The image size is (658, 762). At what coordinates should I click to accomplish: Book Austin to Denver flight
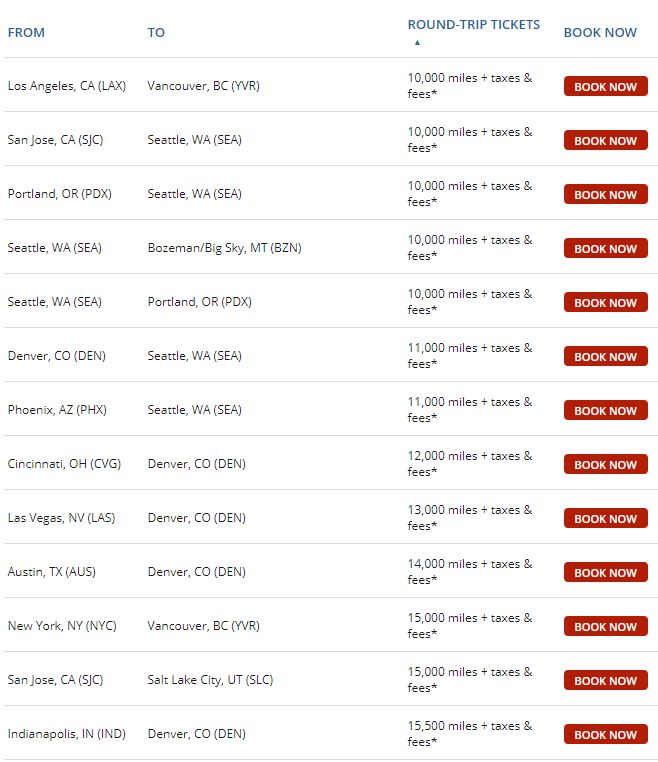[605, 573]
